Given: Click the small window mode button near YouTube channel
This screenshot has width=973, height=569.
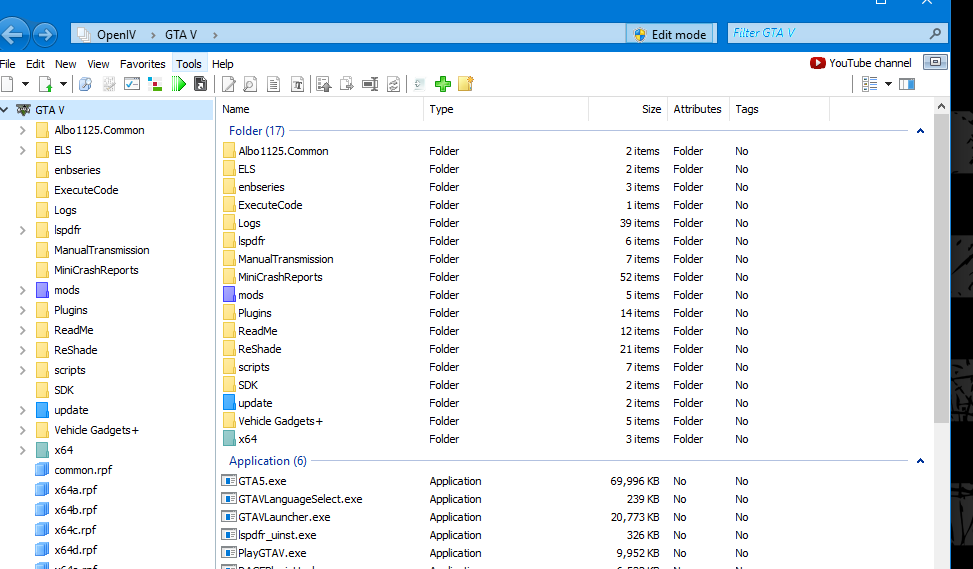Looking at the screenshot, I should click(x=935, y=62).
